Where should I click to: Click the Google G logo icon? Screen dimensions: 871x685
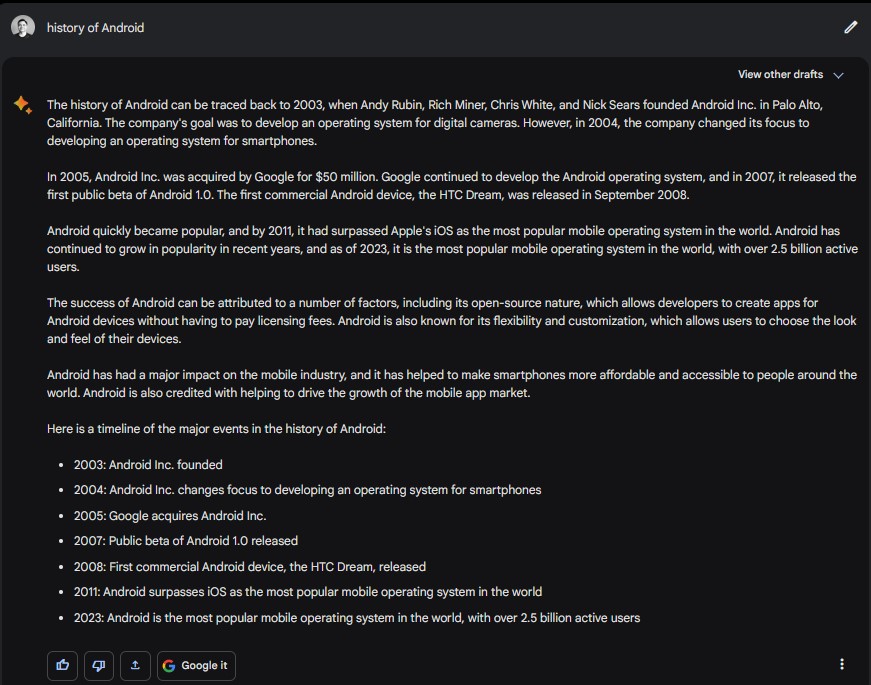pyautogui.click(x=169, y=666)
